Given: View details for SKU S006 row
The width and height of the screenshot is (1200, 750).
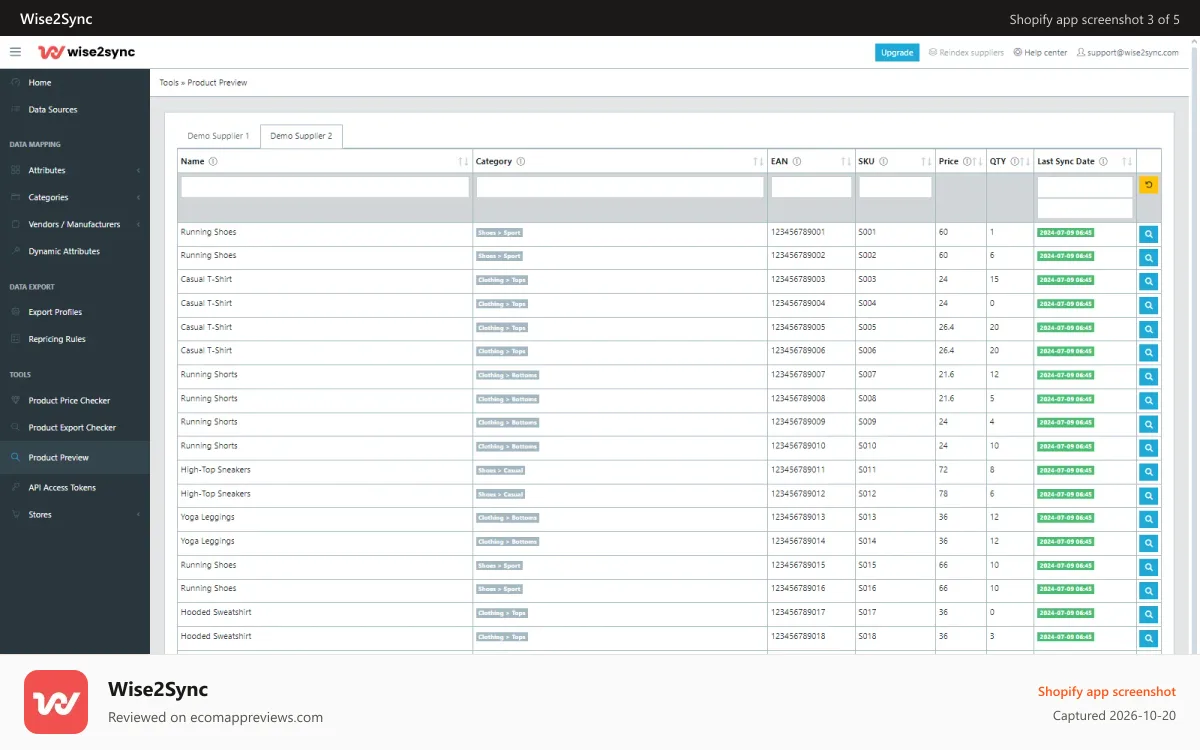Looking at the screenshot, I should 1149,353.
